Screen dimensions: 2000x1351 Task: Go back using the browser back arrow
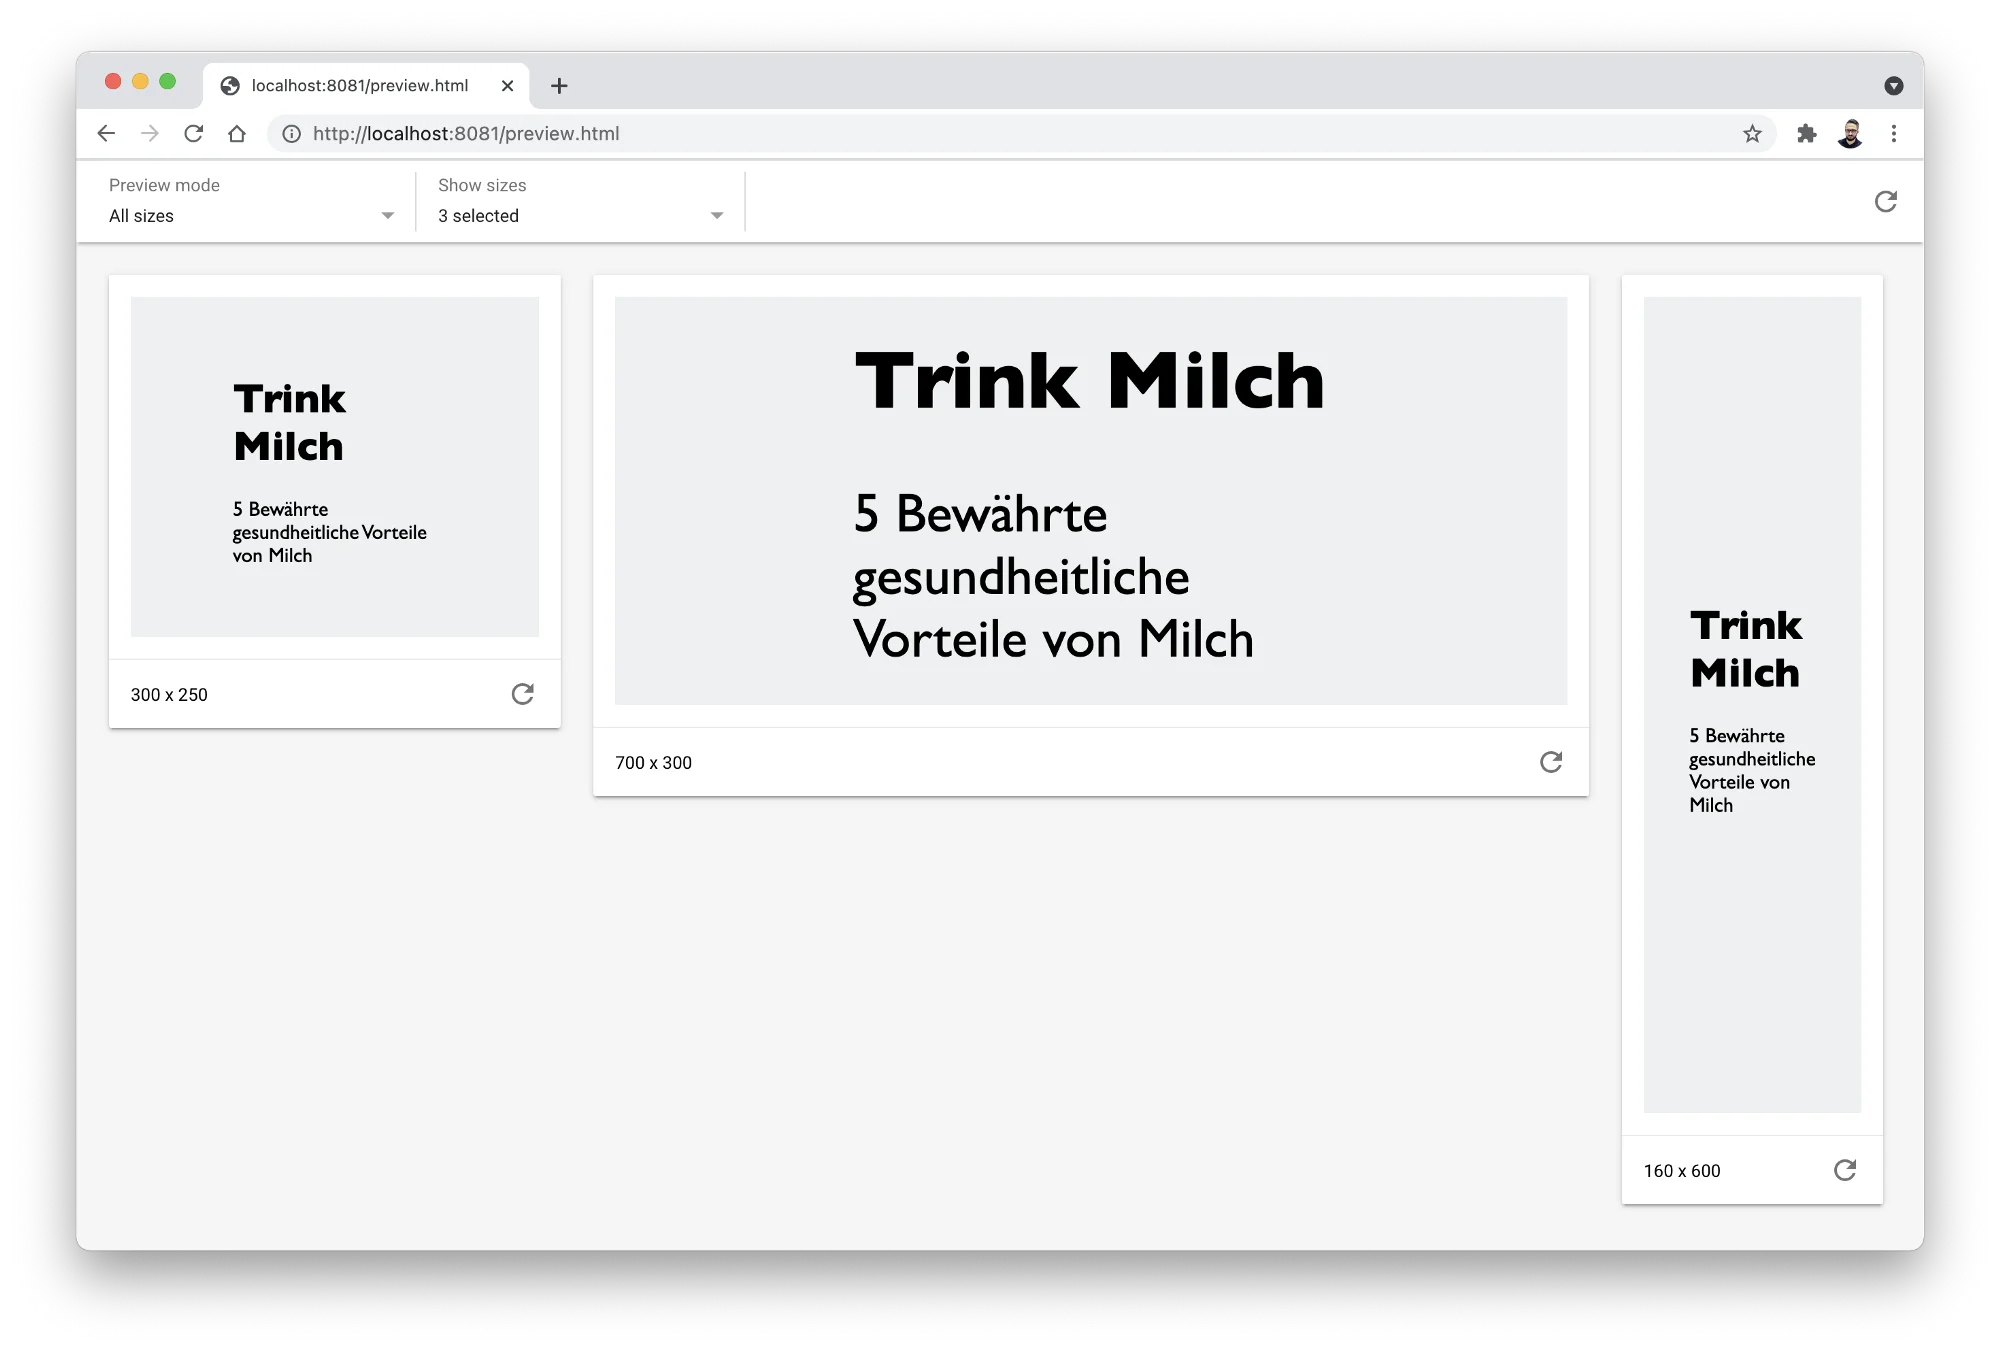(107, 134)
